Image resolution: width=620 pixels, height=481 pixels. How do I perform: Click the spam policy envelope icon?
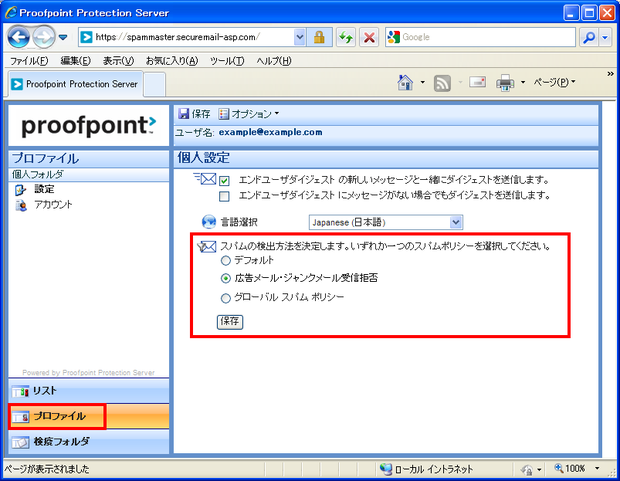[x=207, y=247]
